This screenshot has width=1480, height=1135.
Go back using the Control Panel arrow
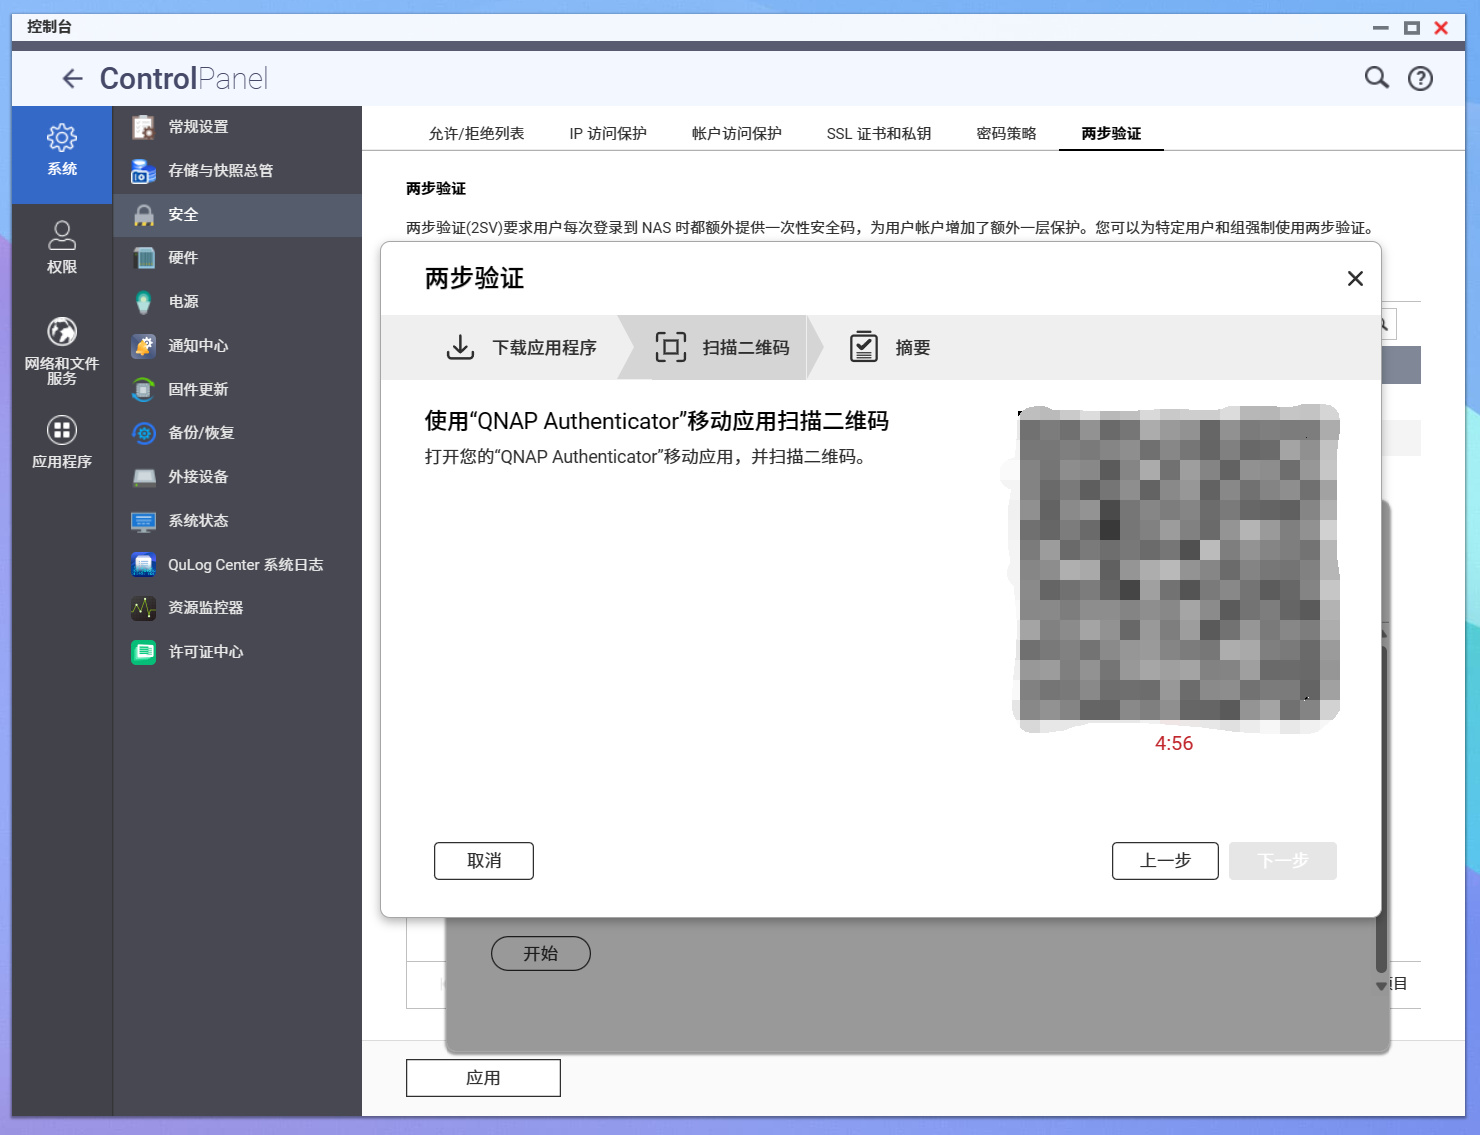coord(72,78)
